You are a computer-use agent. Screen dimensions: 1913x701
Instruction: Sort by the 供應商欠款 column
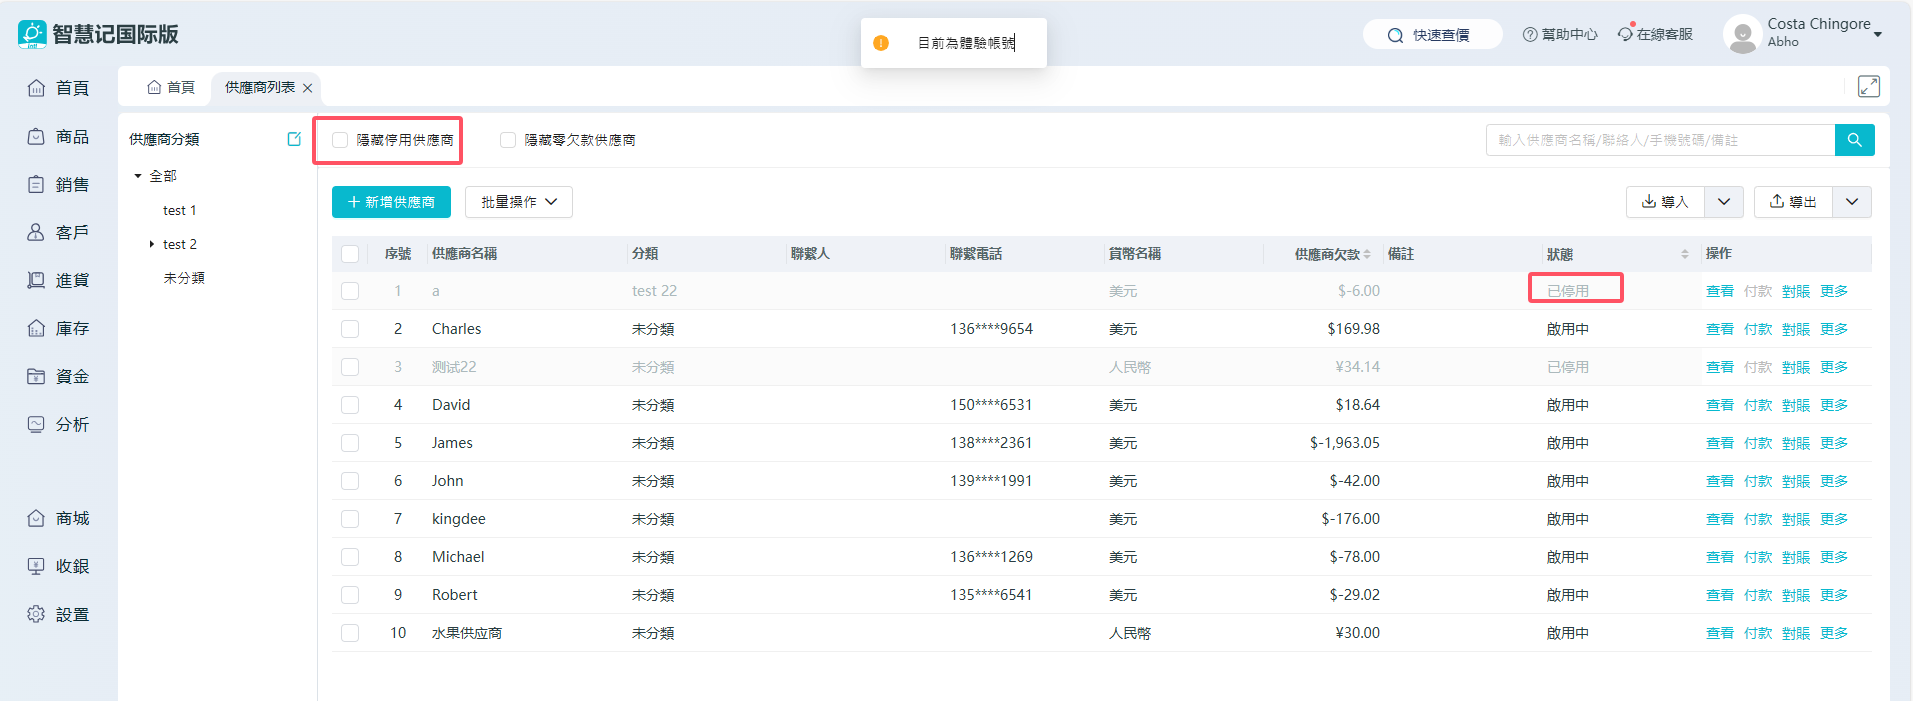pyautogui.click(x=1367, y=254)
